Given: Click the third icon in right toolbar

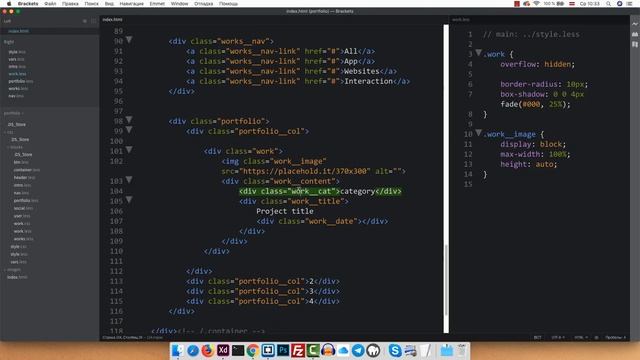Looking at the screenshot, I should pyautogui.click(x=635, y=44).
